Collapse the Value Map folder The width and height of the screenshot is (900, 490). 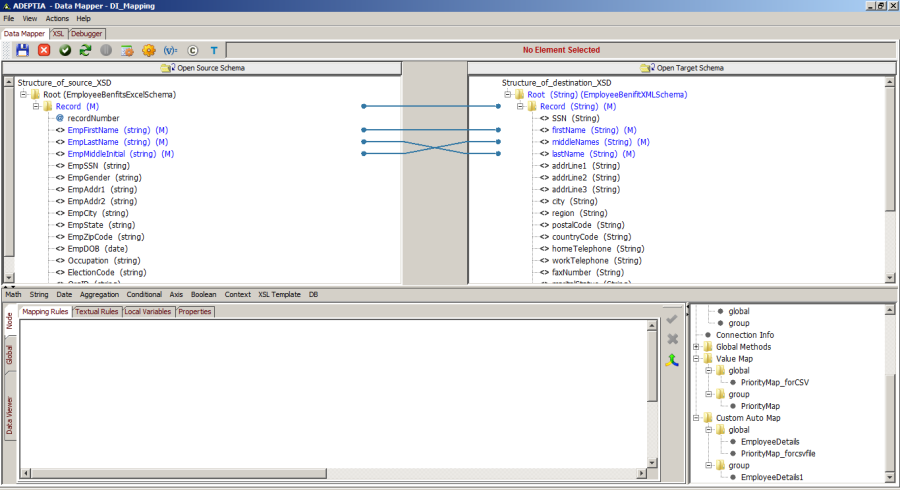pos(695,359)
